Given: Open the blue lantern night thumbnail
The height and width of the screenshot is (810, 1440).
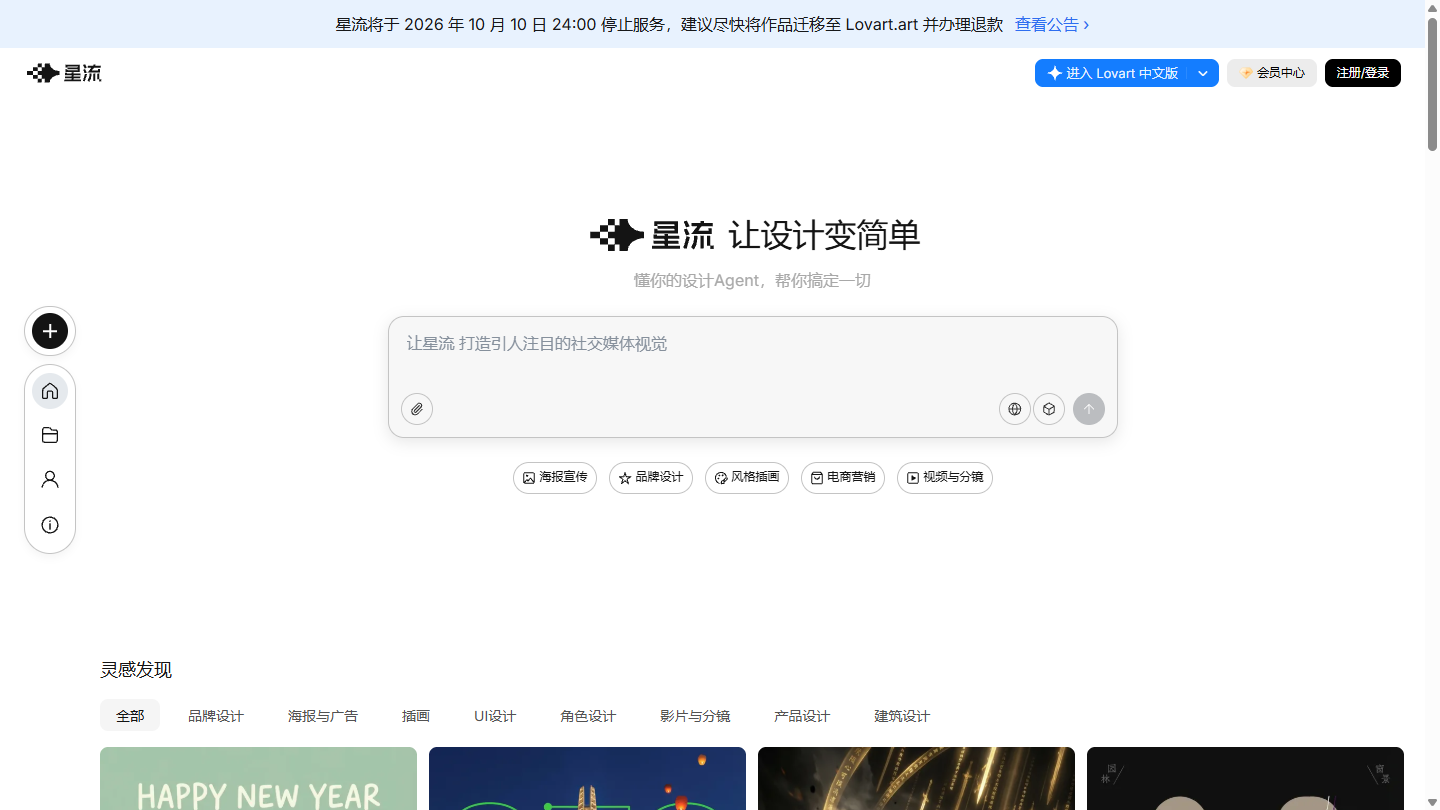Looking at the screenshot, I should [587, 778].
